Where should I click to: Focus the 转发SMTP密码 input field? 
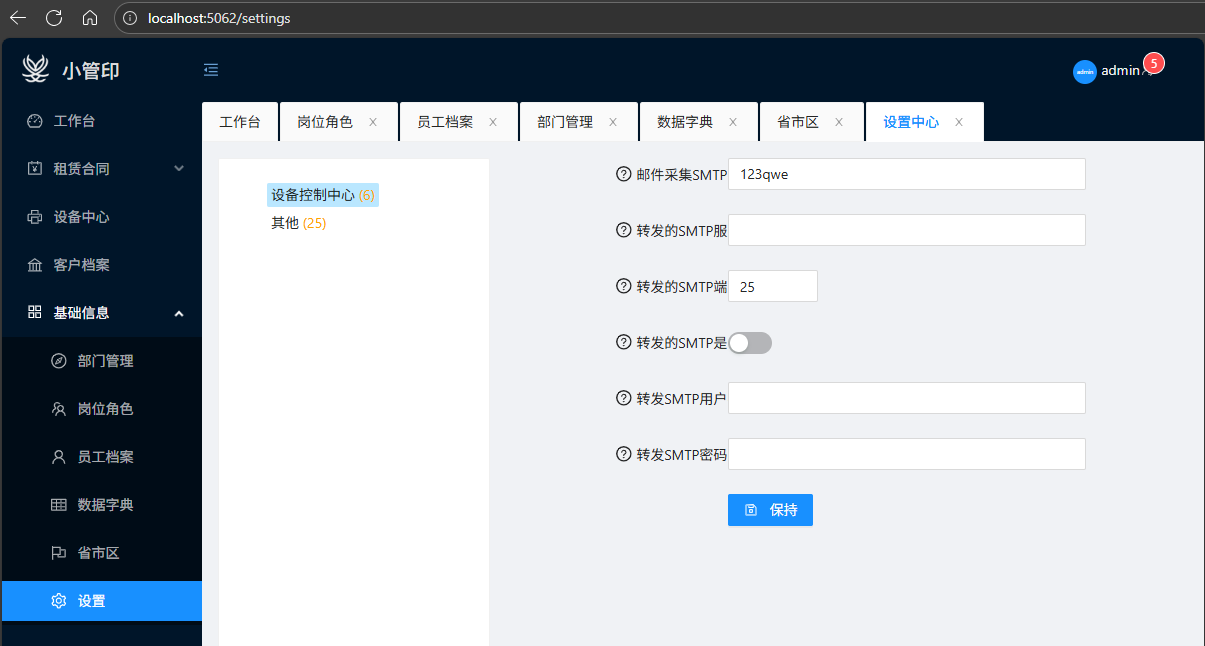[907, 454]
